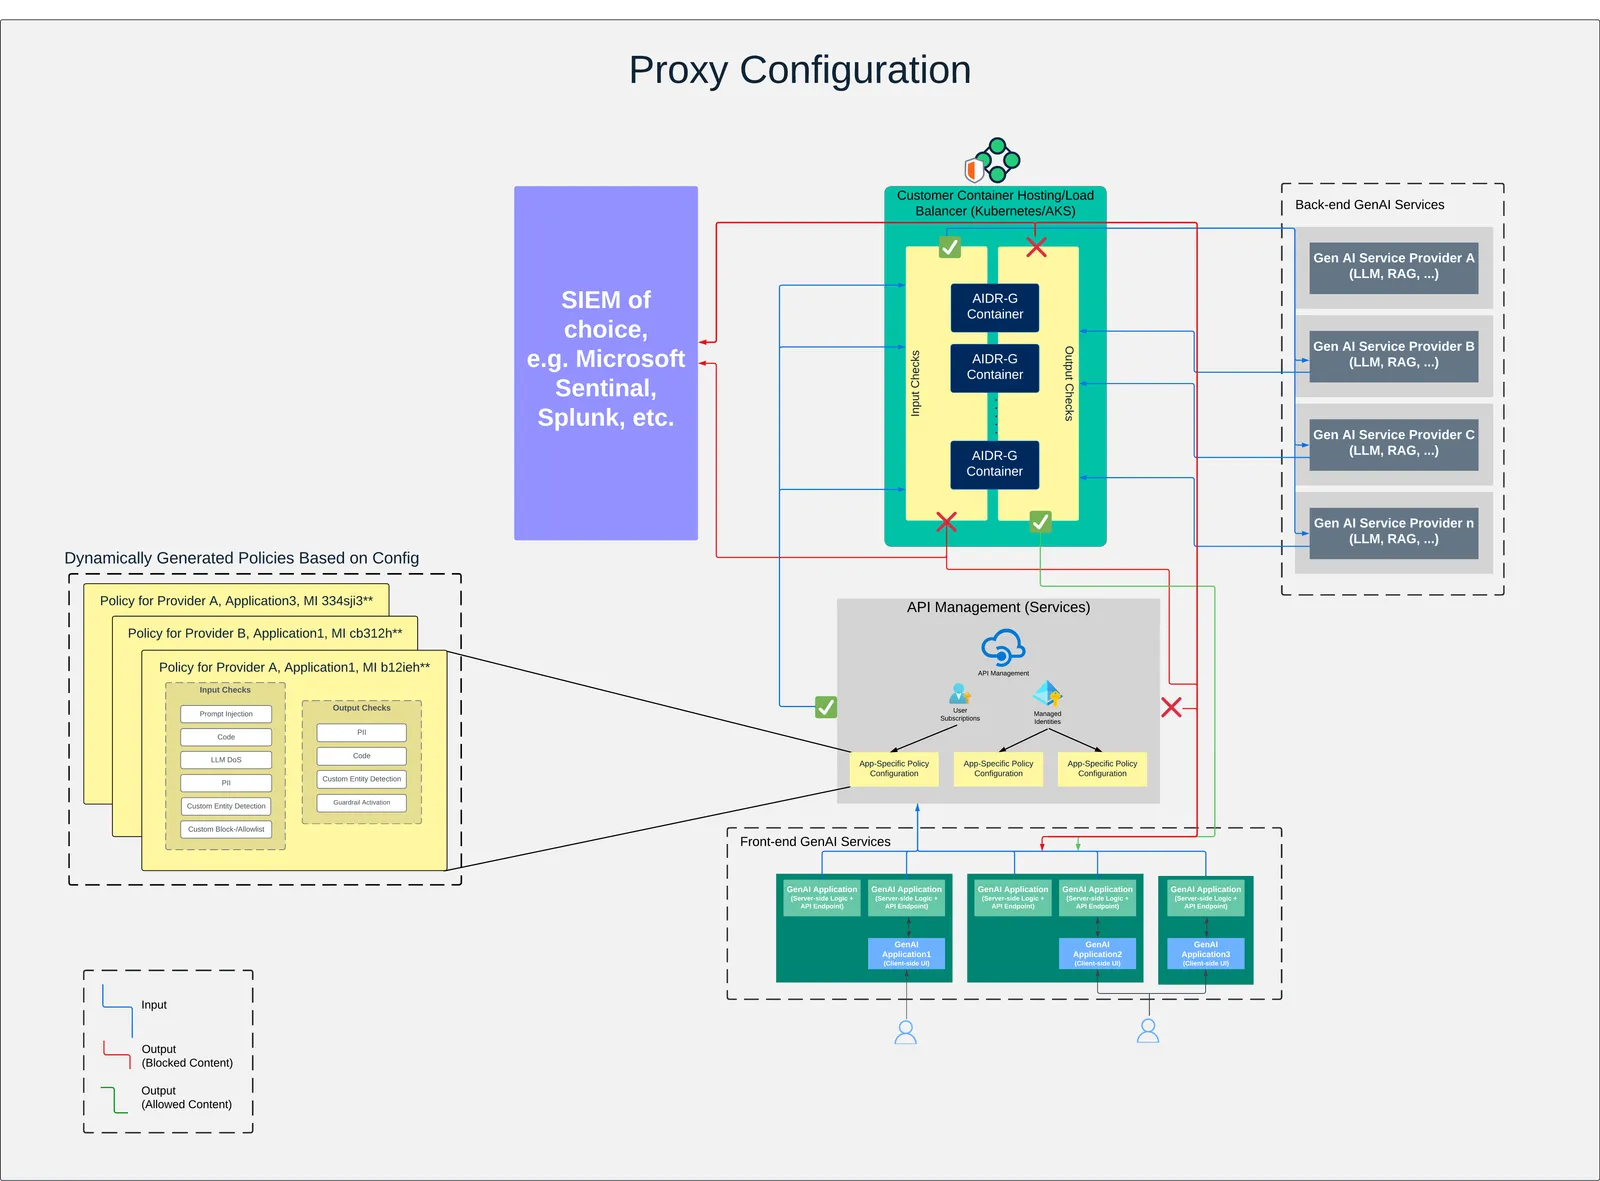This screenshot has width=1600, height=1181.
Task: Select Custom Entity Detection under Input Checks
Action: tap(226, 806)
